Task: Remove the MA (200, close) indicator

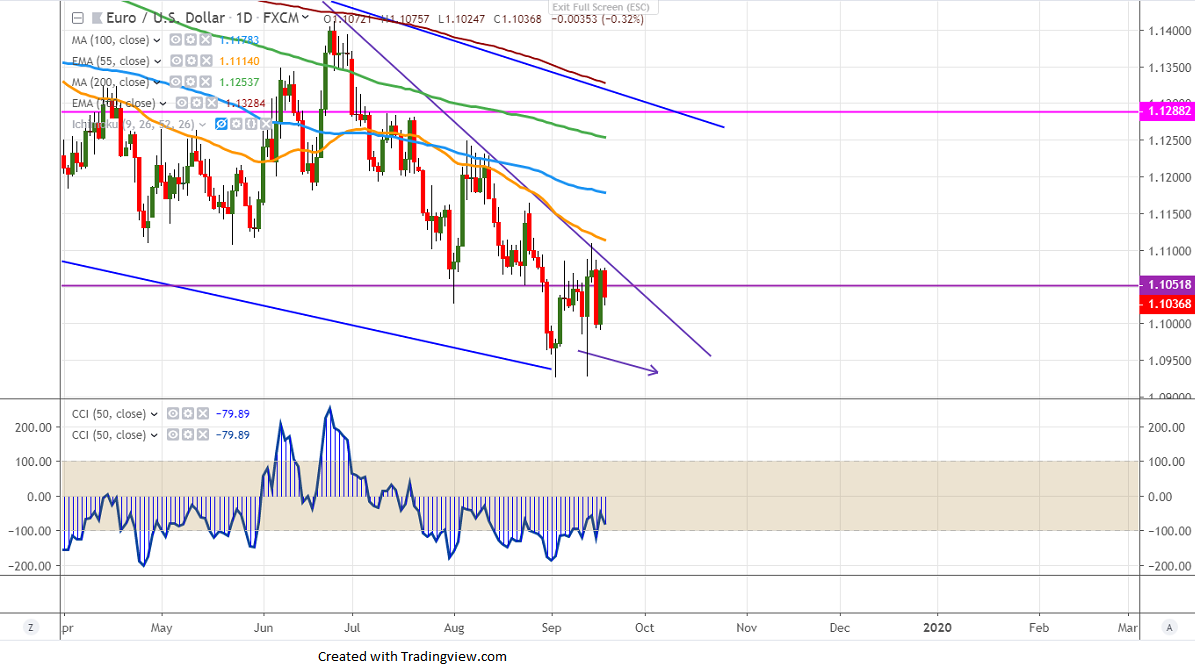Action: point(206,82)
